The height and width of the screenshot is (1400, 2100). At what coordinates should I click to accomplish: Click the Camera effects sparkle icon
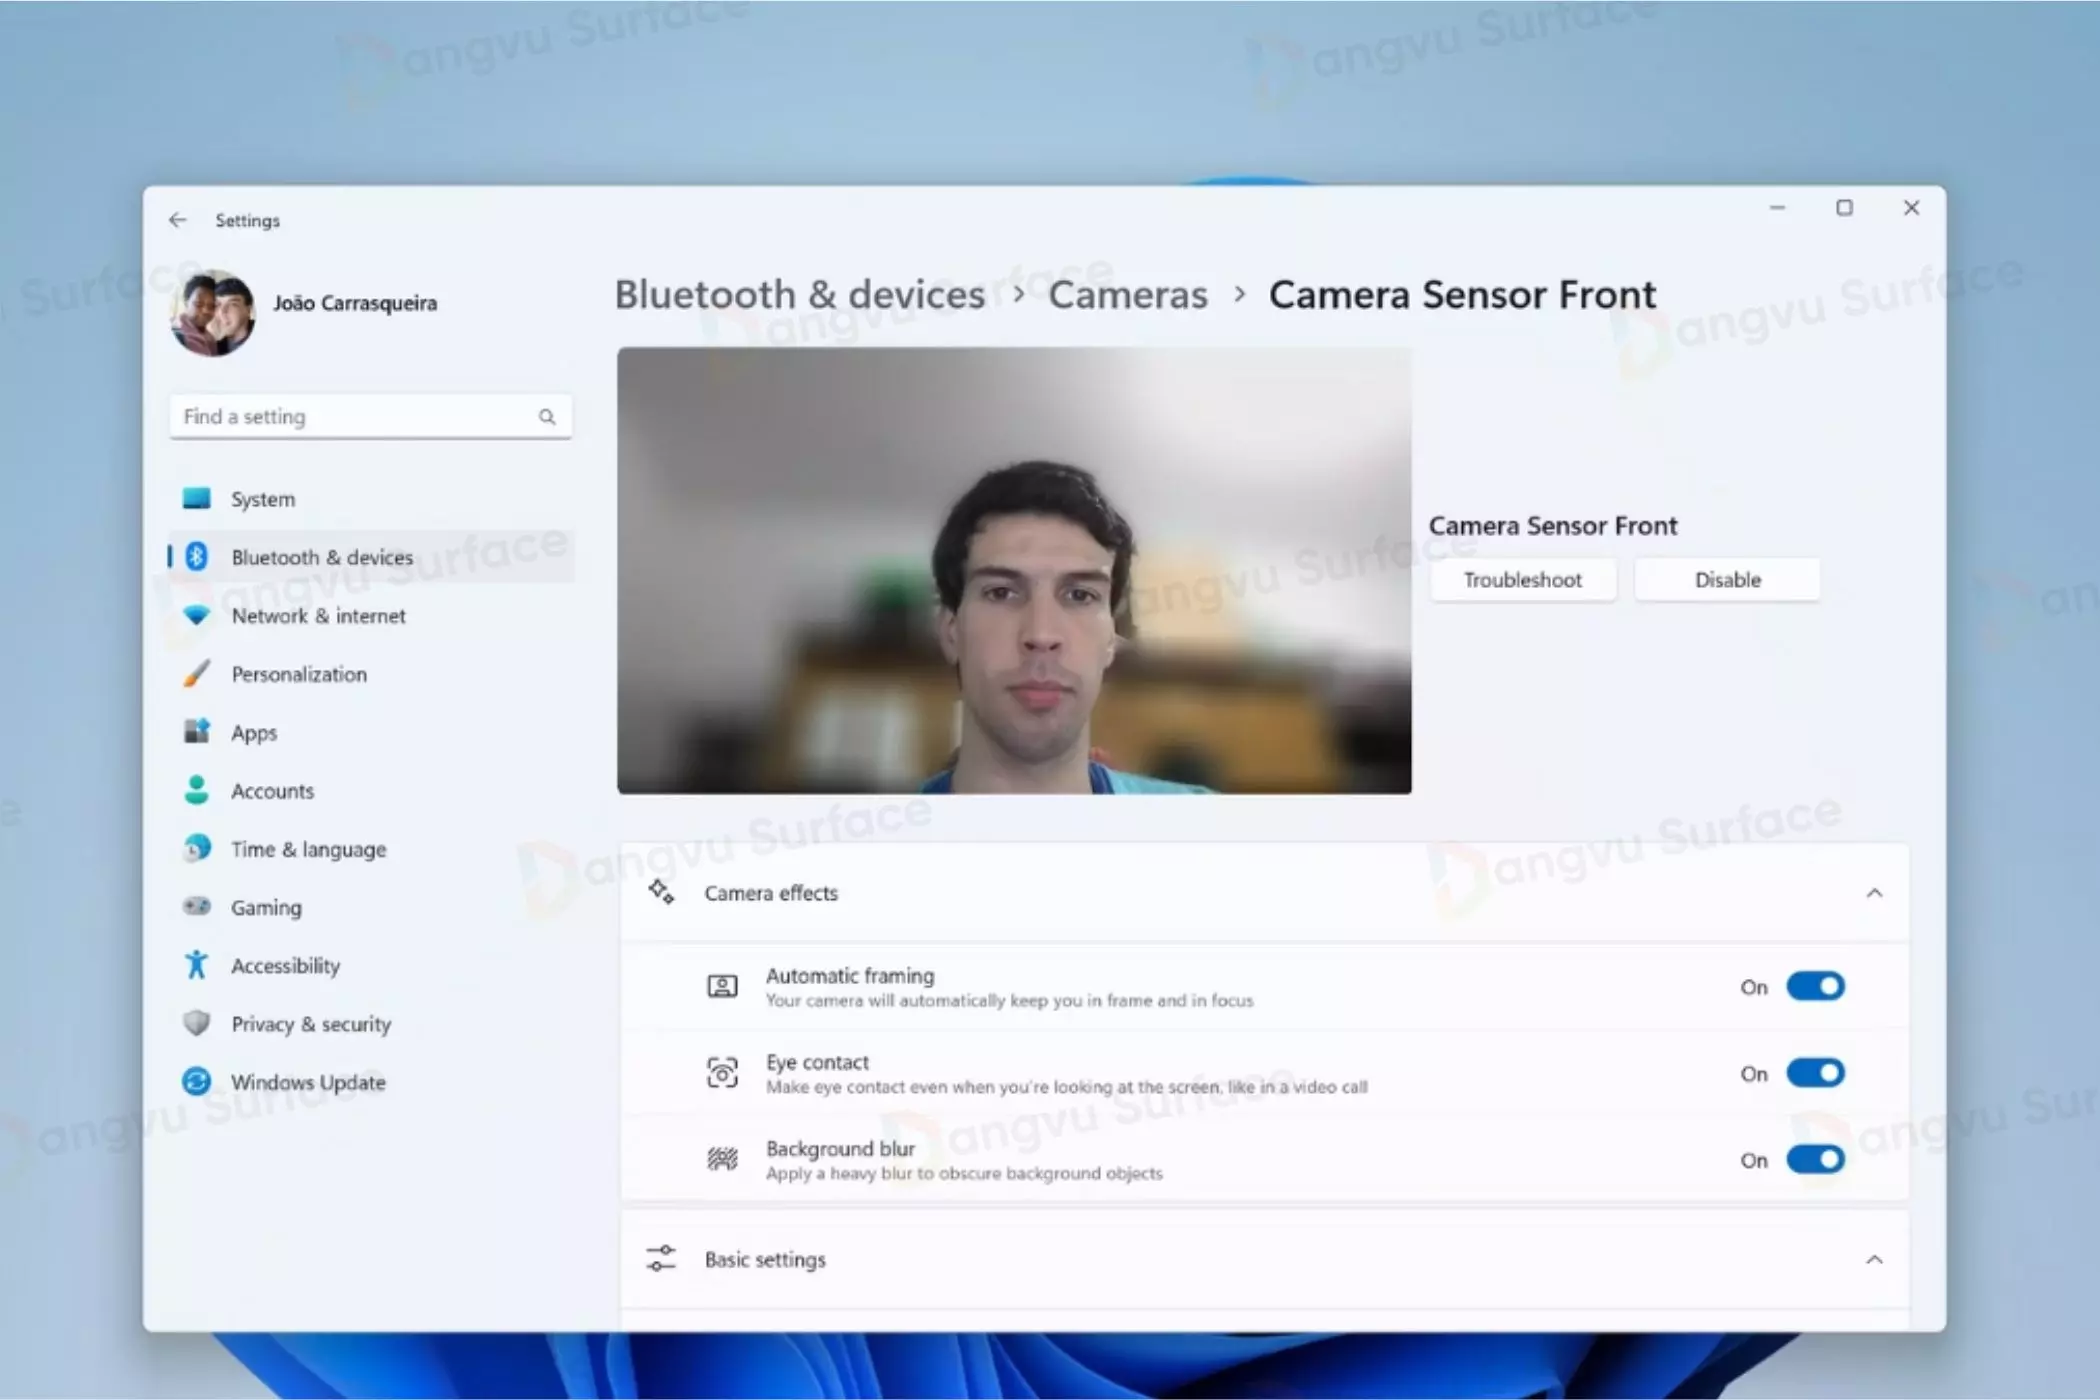pyautogui.click(x=661, y=891)
